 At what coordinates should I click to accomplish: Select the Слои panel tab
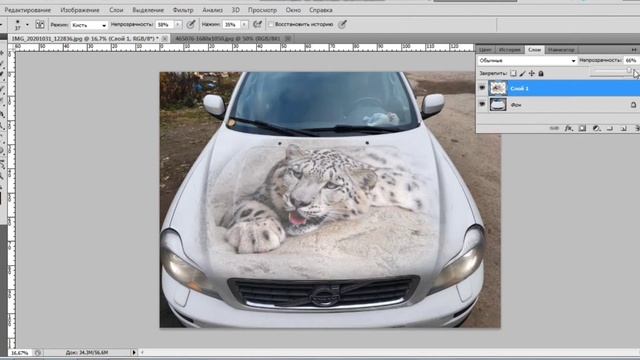tap(534, 50)
